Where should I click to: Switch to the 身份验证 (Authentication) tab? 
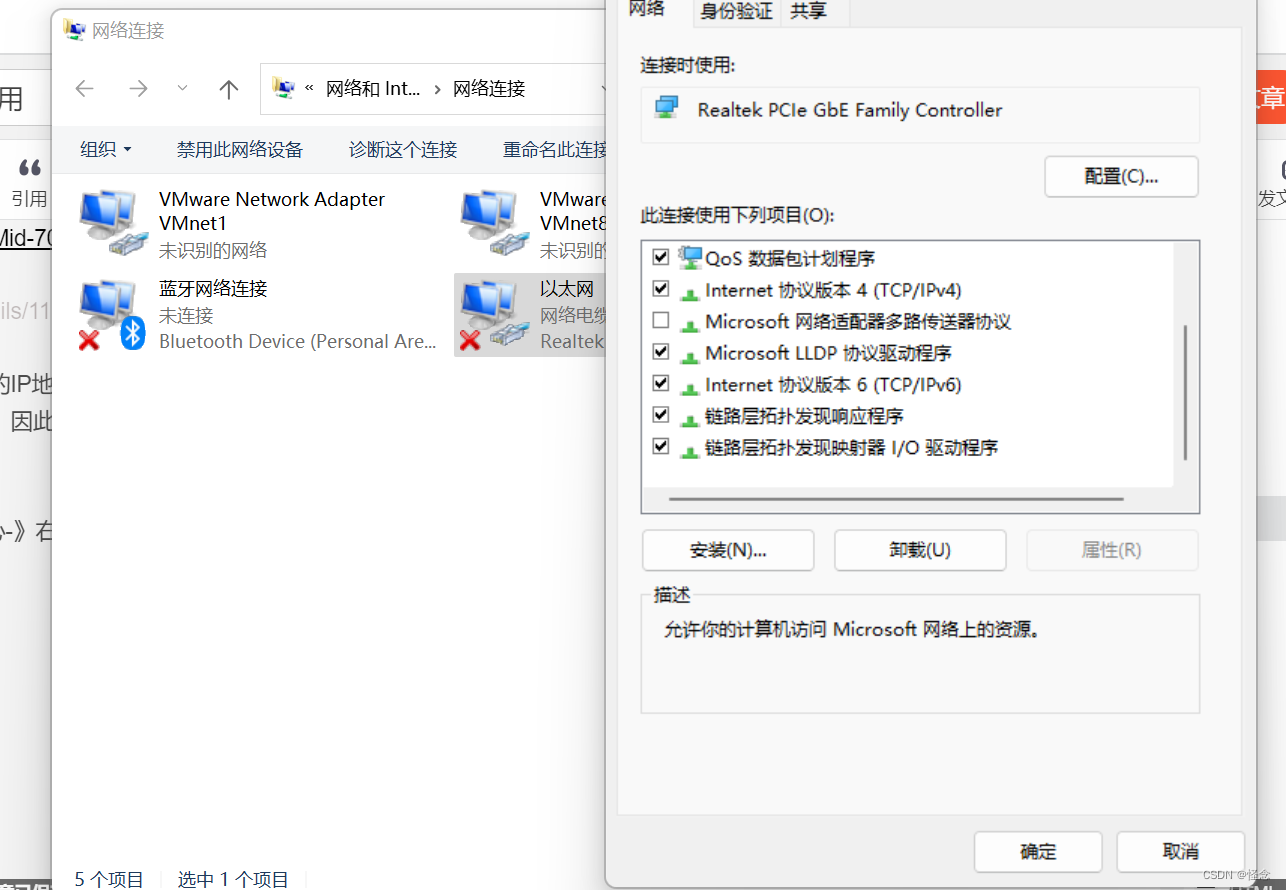point(737,11)
